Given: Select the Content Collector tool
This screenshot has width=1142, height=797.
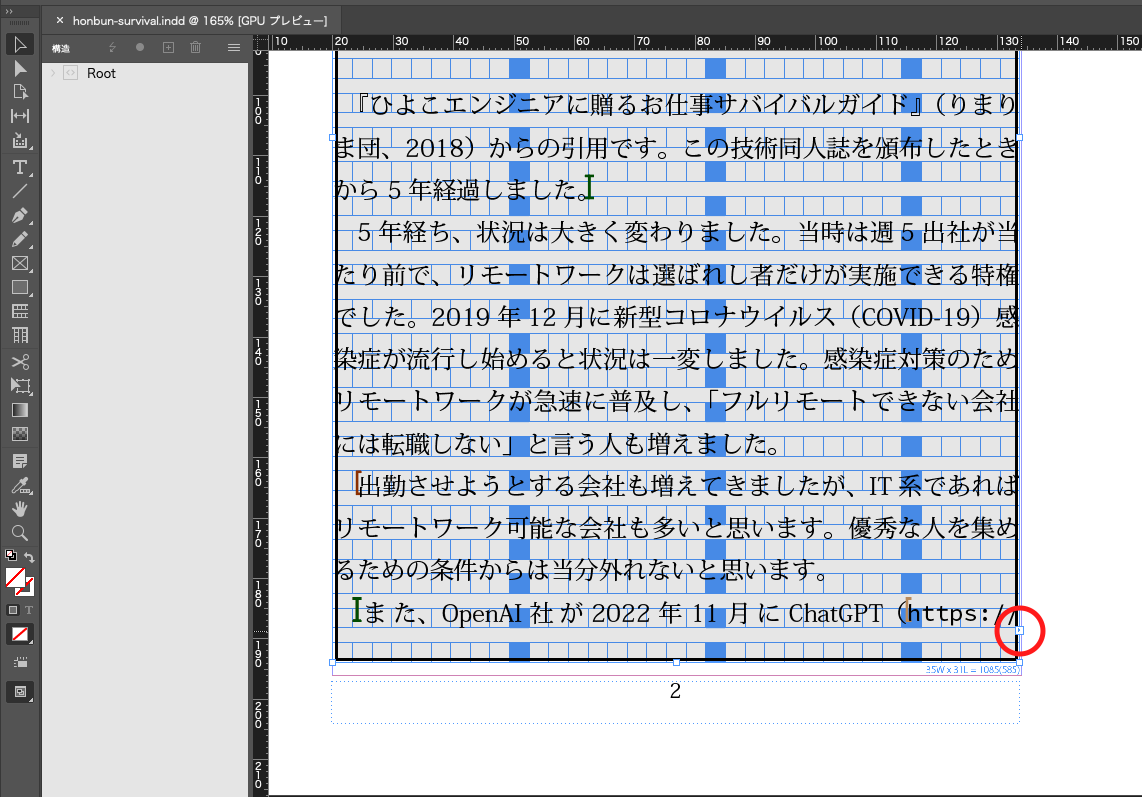Looking at the screenshot, I should click(20, 140).
